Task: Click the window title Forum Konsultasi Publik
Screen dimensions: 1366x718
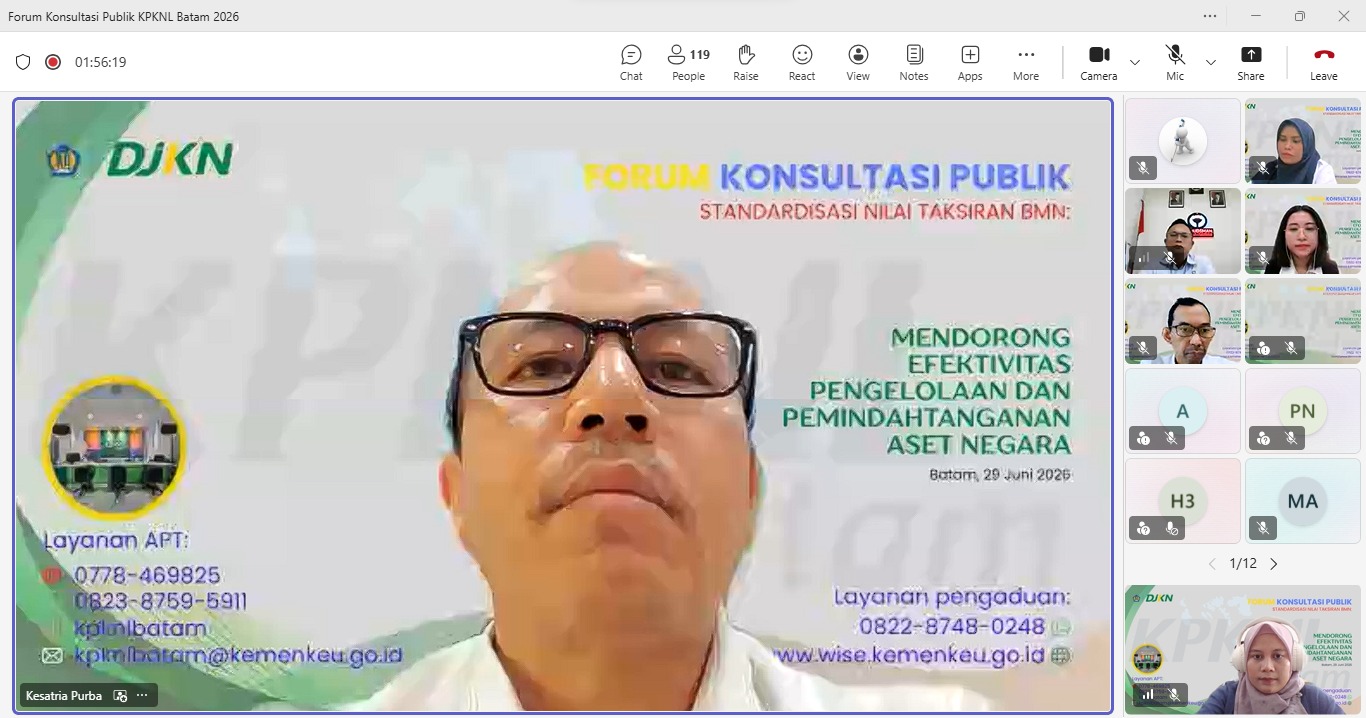Action: (x=123, y=16)
